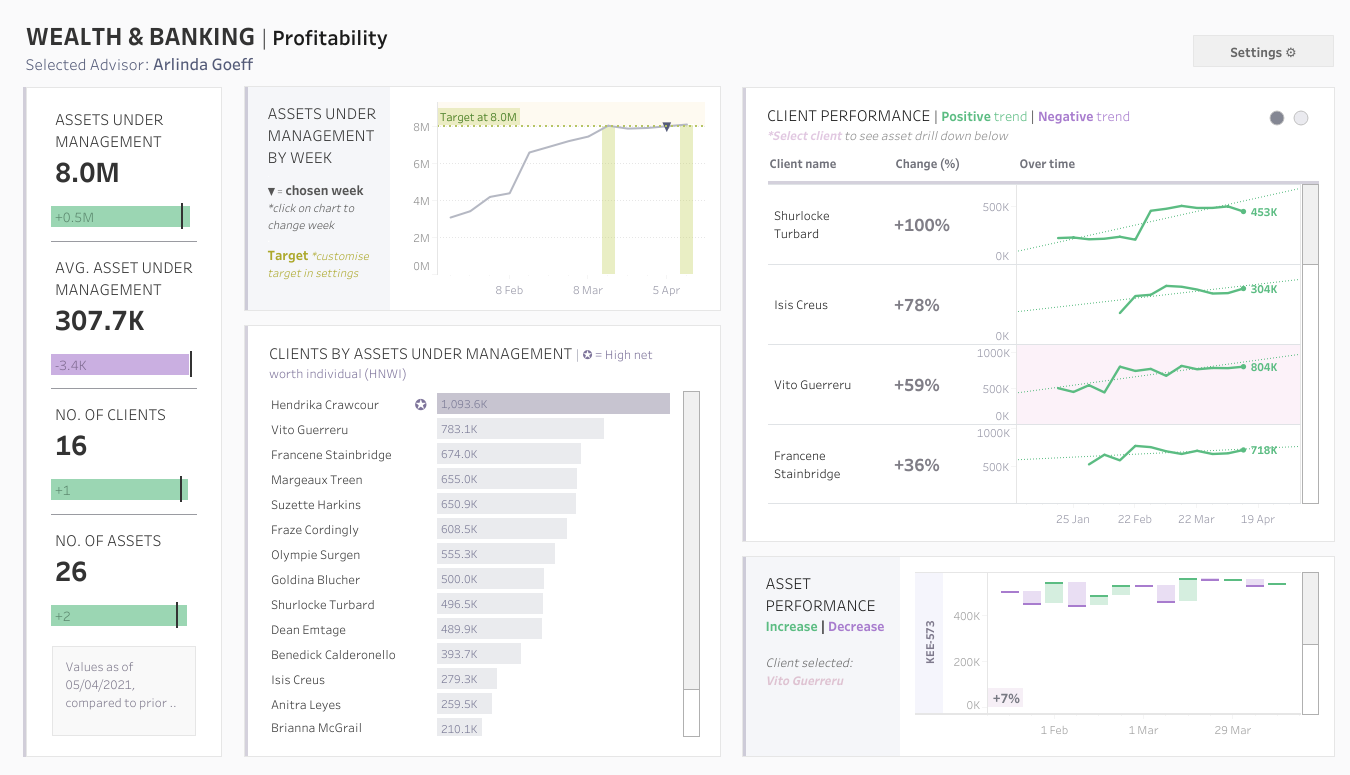The image size is (1350, 775).
Task: Click the chosen week triangle marker on the chart
Action: click(x=665, y=128)
